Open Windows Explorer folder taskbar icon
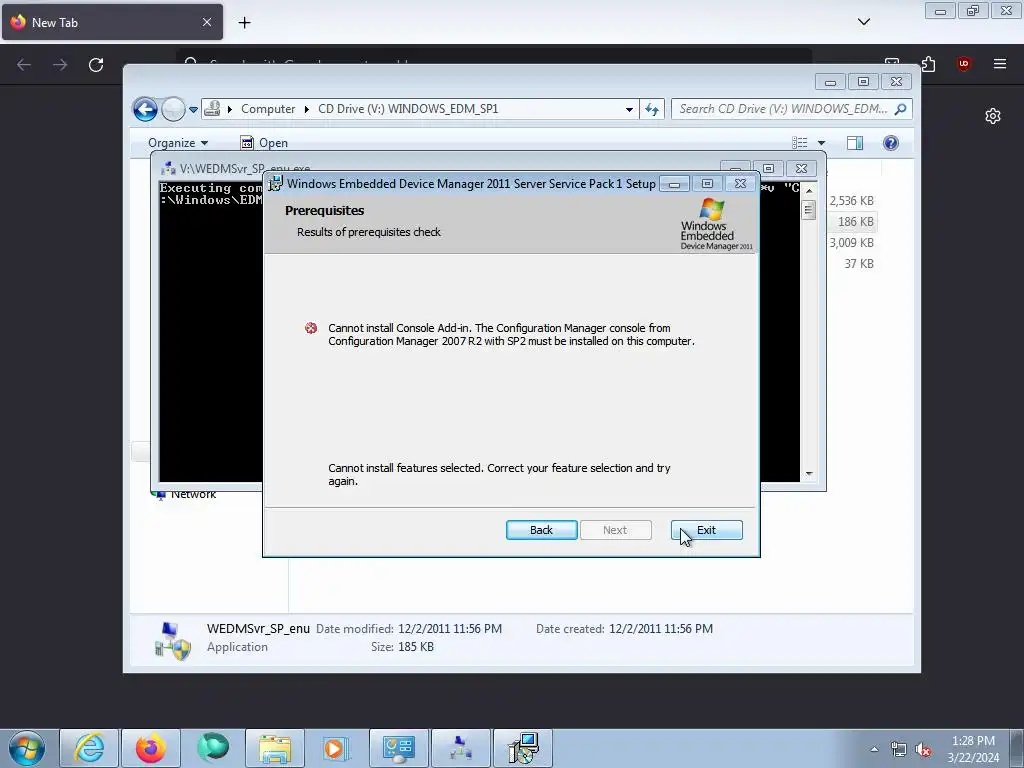This screenshot has height=768, width=1024. pyautogui.click(x=275, y=748)
